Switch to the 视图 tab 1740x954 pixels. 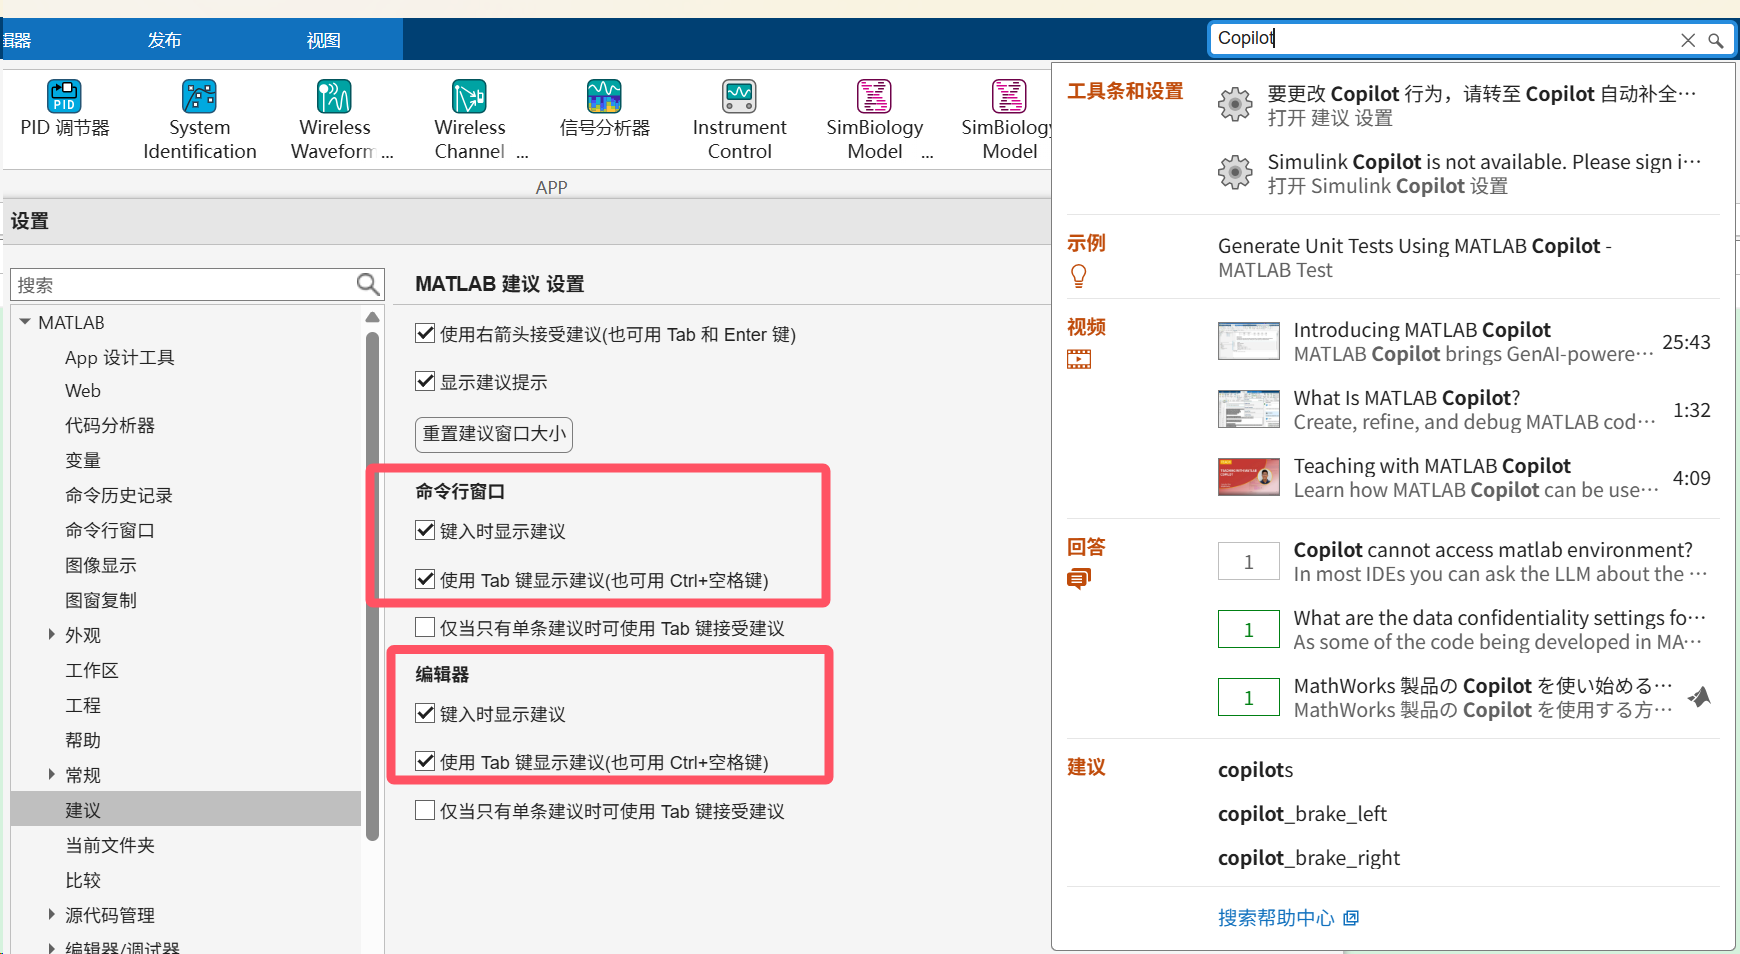(323, 40)
